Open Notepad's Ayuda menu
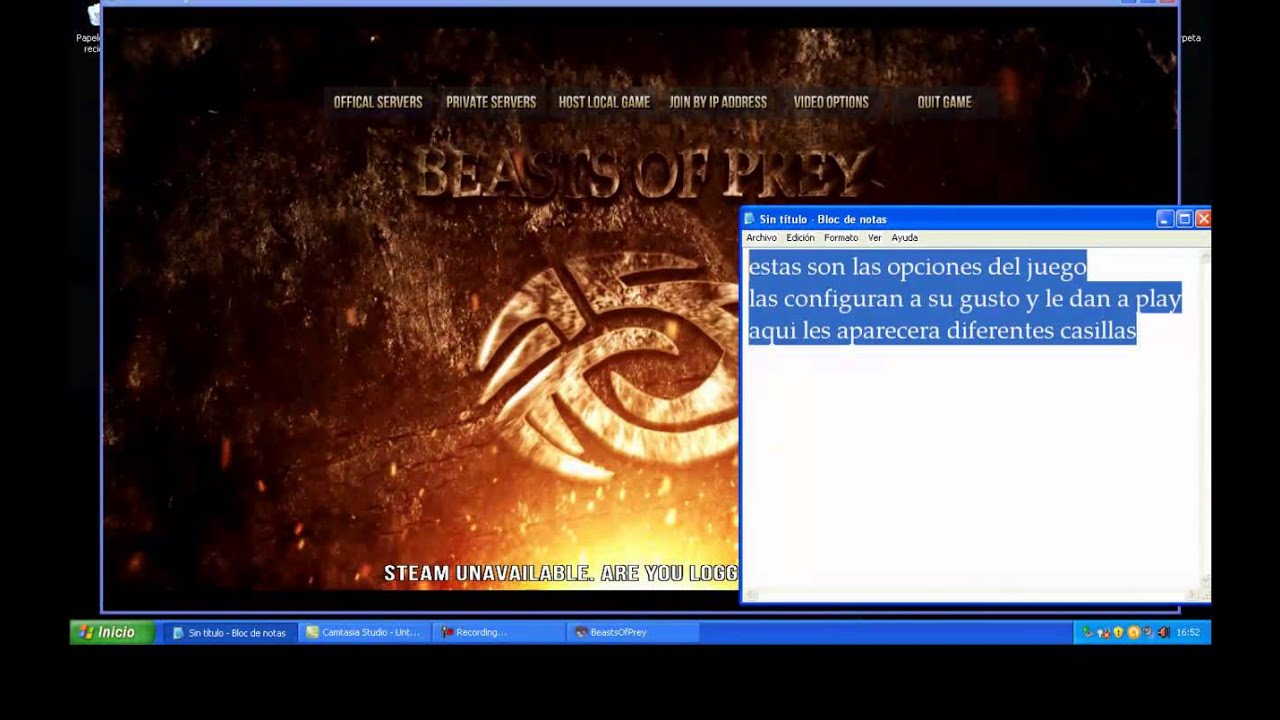1280x720 pixels. point(904,238)
